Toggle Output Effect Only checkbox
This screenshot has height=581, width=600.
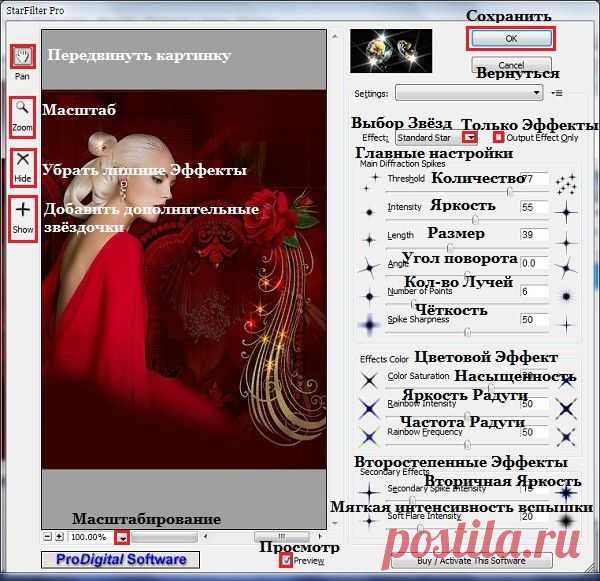pyautogui.click(x=498, y=137)
